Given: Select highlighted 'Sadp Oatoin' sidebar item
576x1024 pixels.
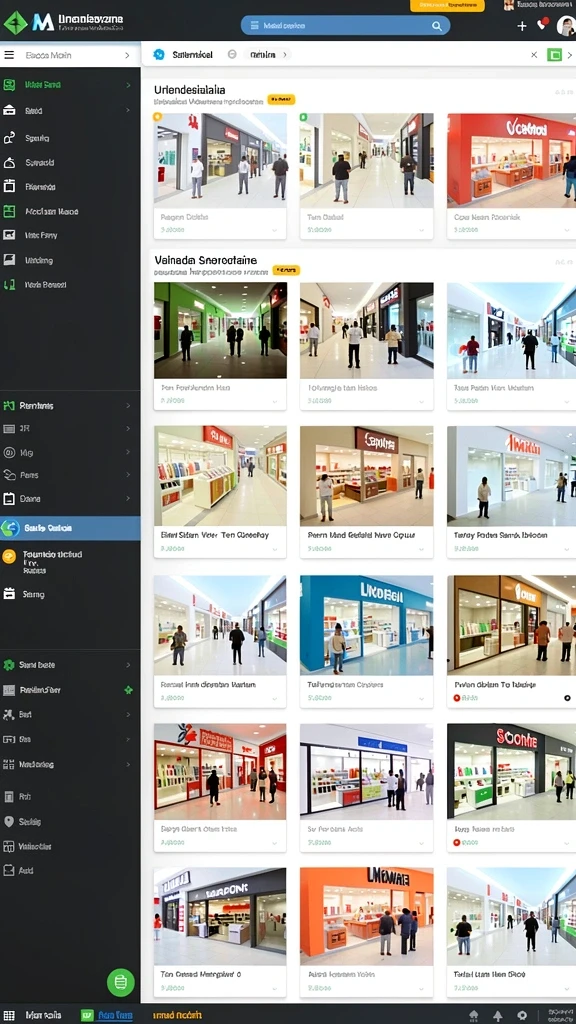Looking at the screenshot, I should (71, 528).
